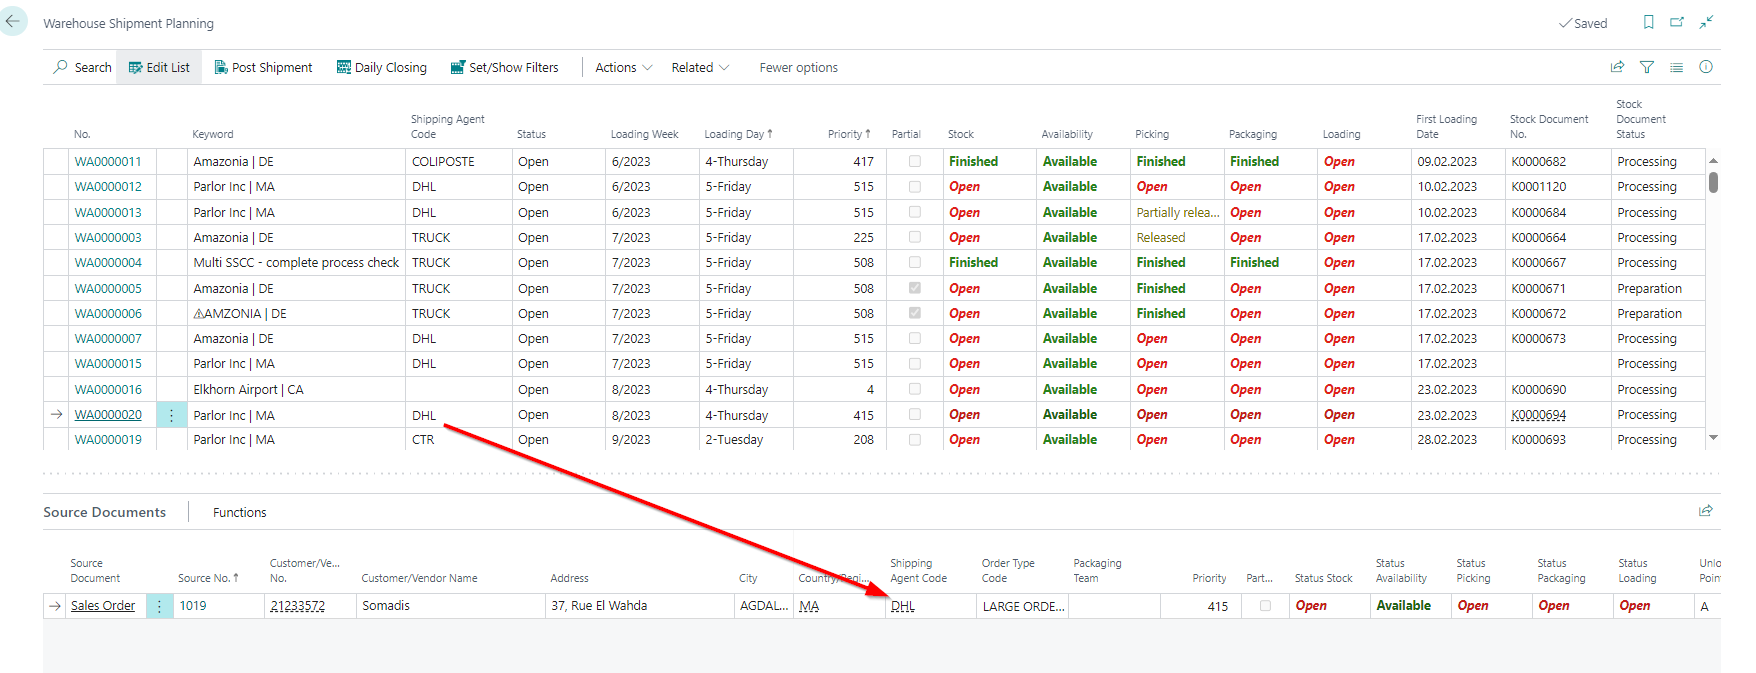Click the bookmark icon near Saved
Viewport: 1756px width, 673px height.
coord(1649,22)
